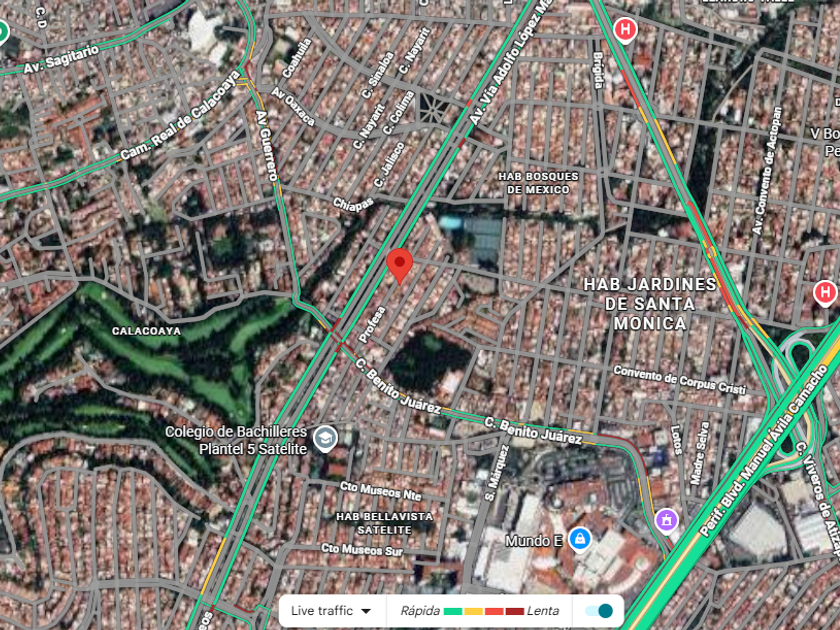
Task: Click the green marker near Av. Sagitario
Action: point(3,32)
